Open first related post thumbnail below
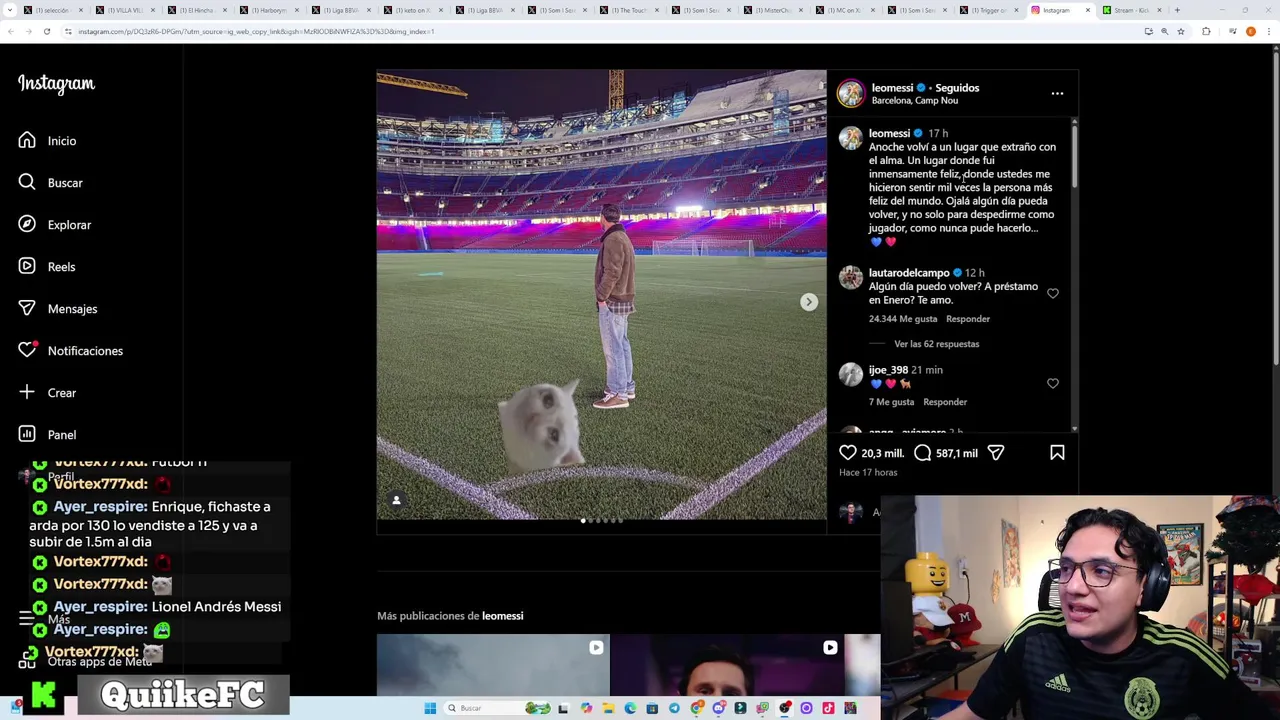 [493, 665]
